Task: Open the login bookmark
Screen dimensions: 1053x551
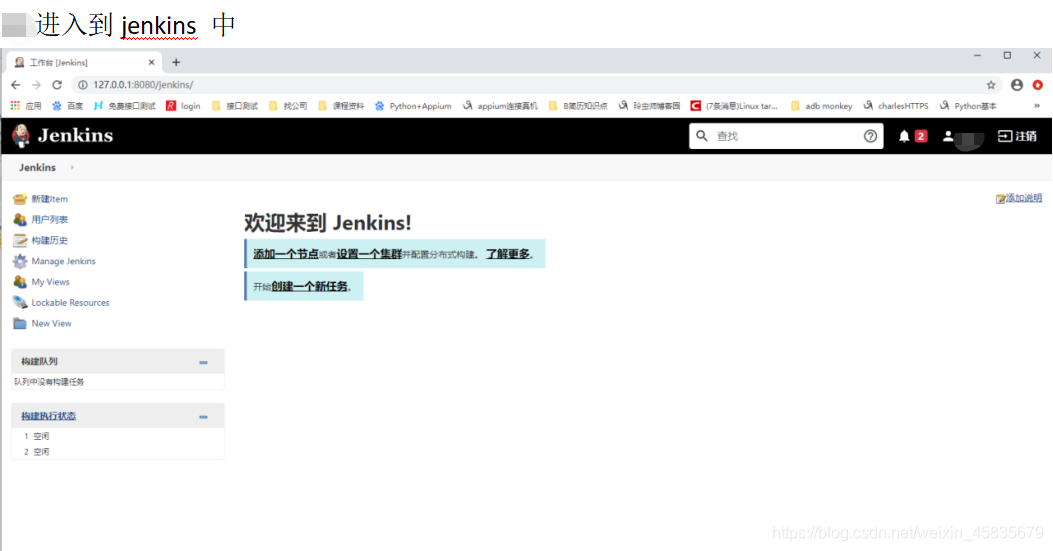Action: pos(183,106)
